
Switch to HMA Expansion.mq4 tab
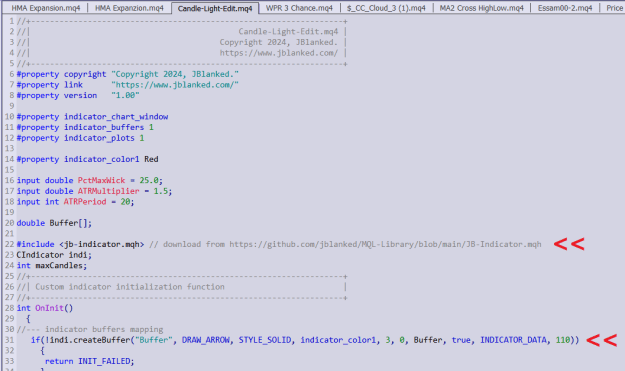(46, 8)
